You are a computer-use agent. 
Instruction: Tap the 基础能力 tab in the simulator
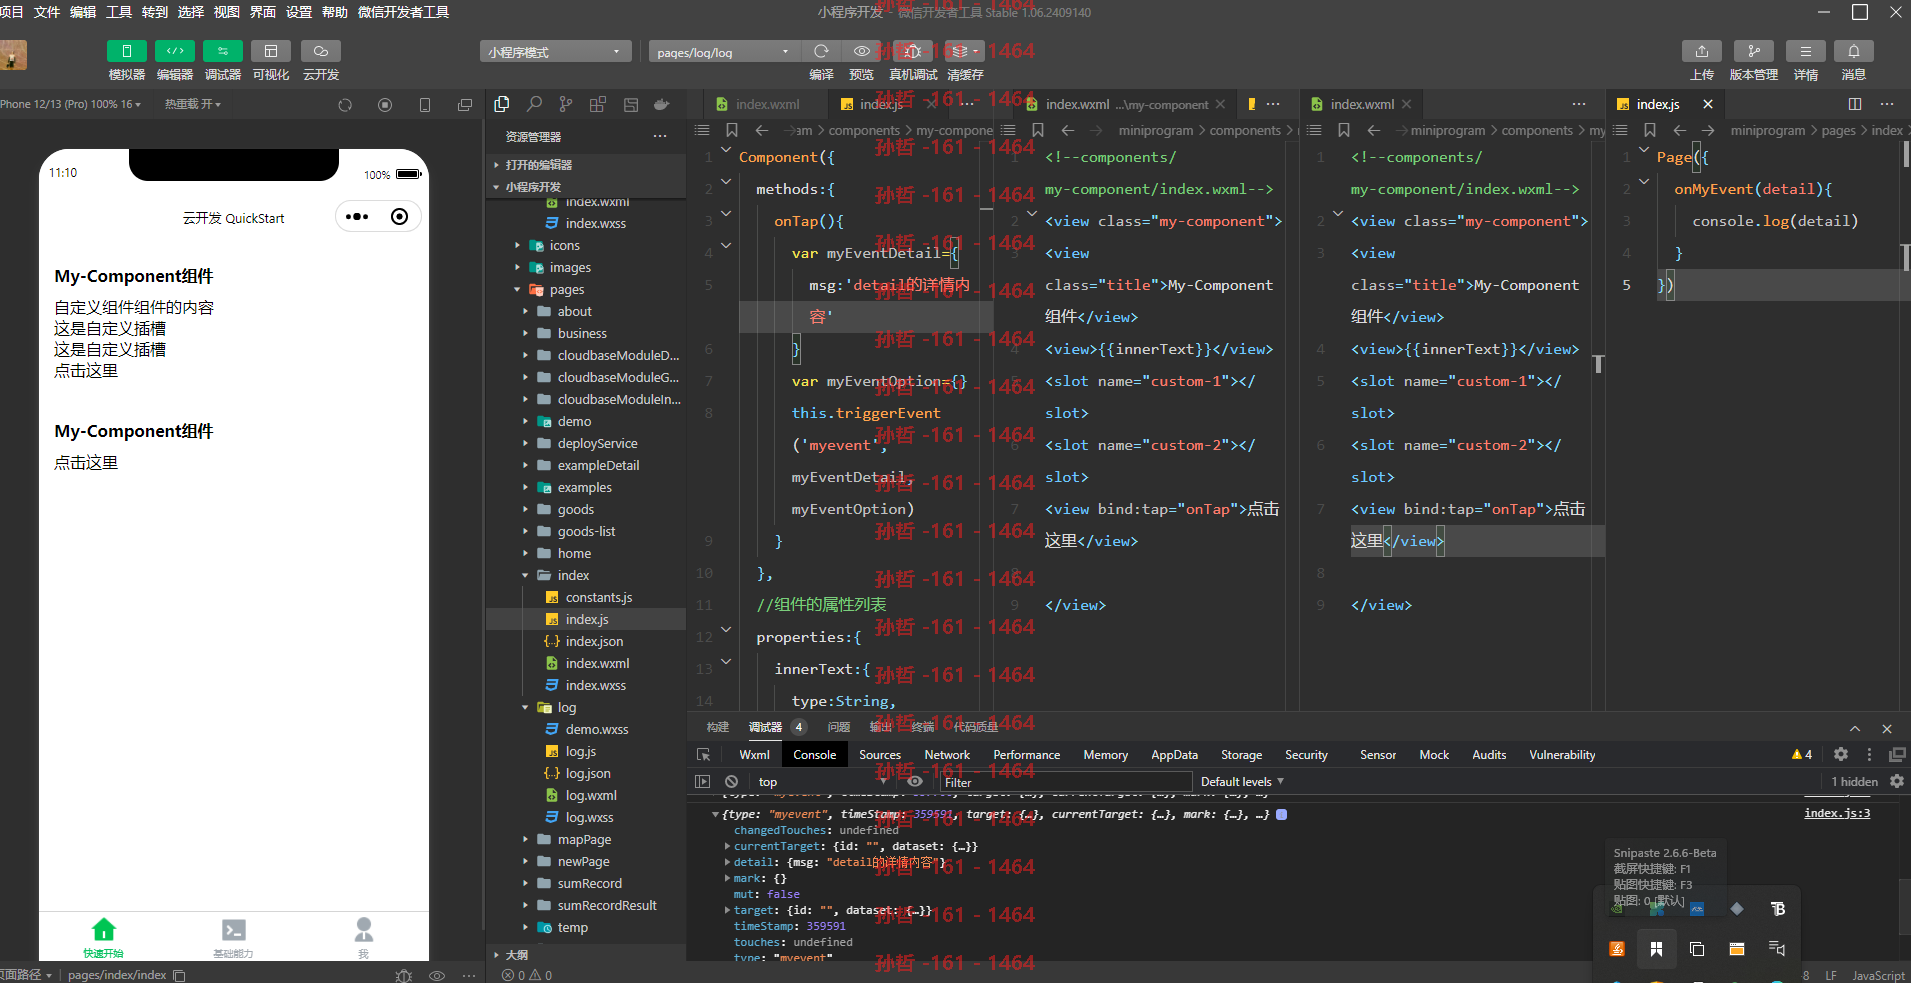pyautogui.click(x=233, y=938)
